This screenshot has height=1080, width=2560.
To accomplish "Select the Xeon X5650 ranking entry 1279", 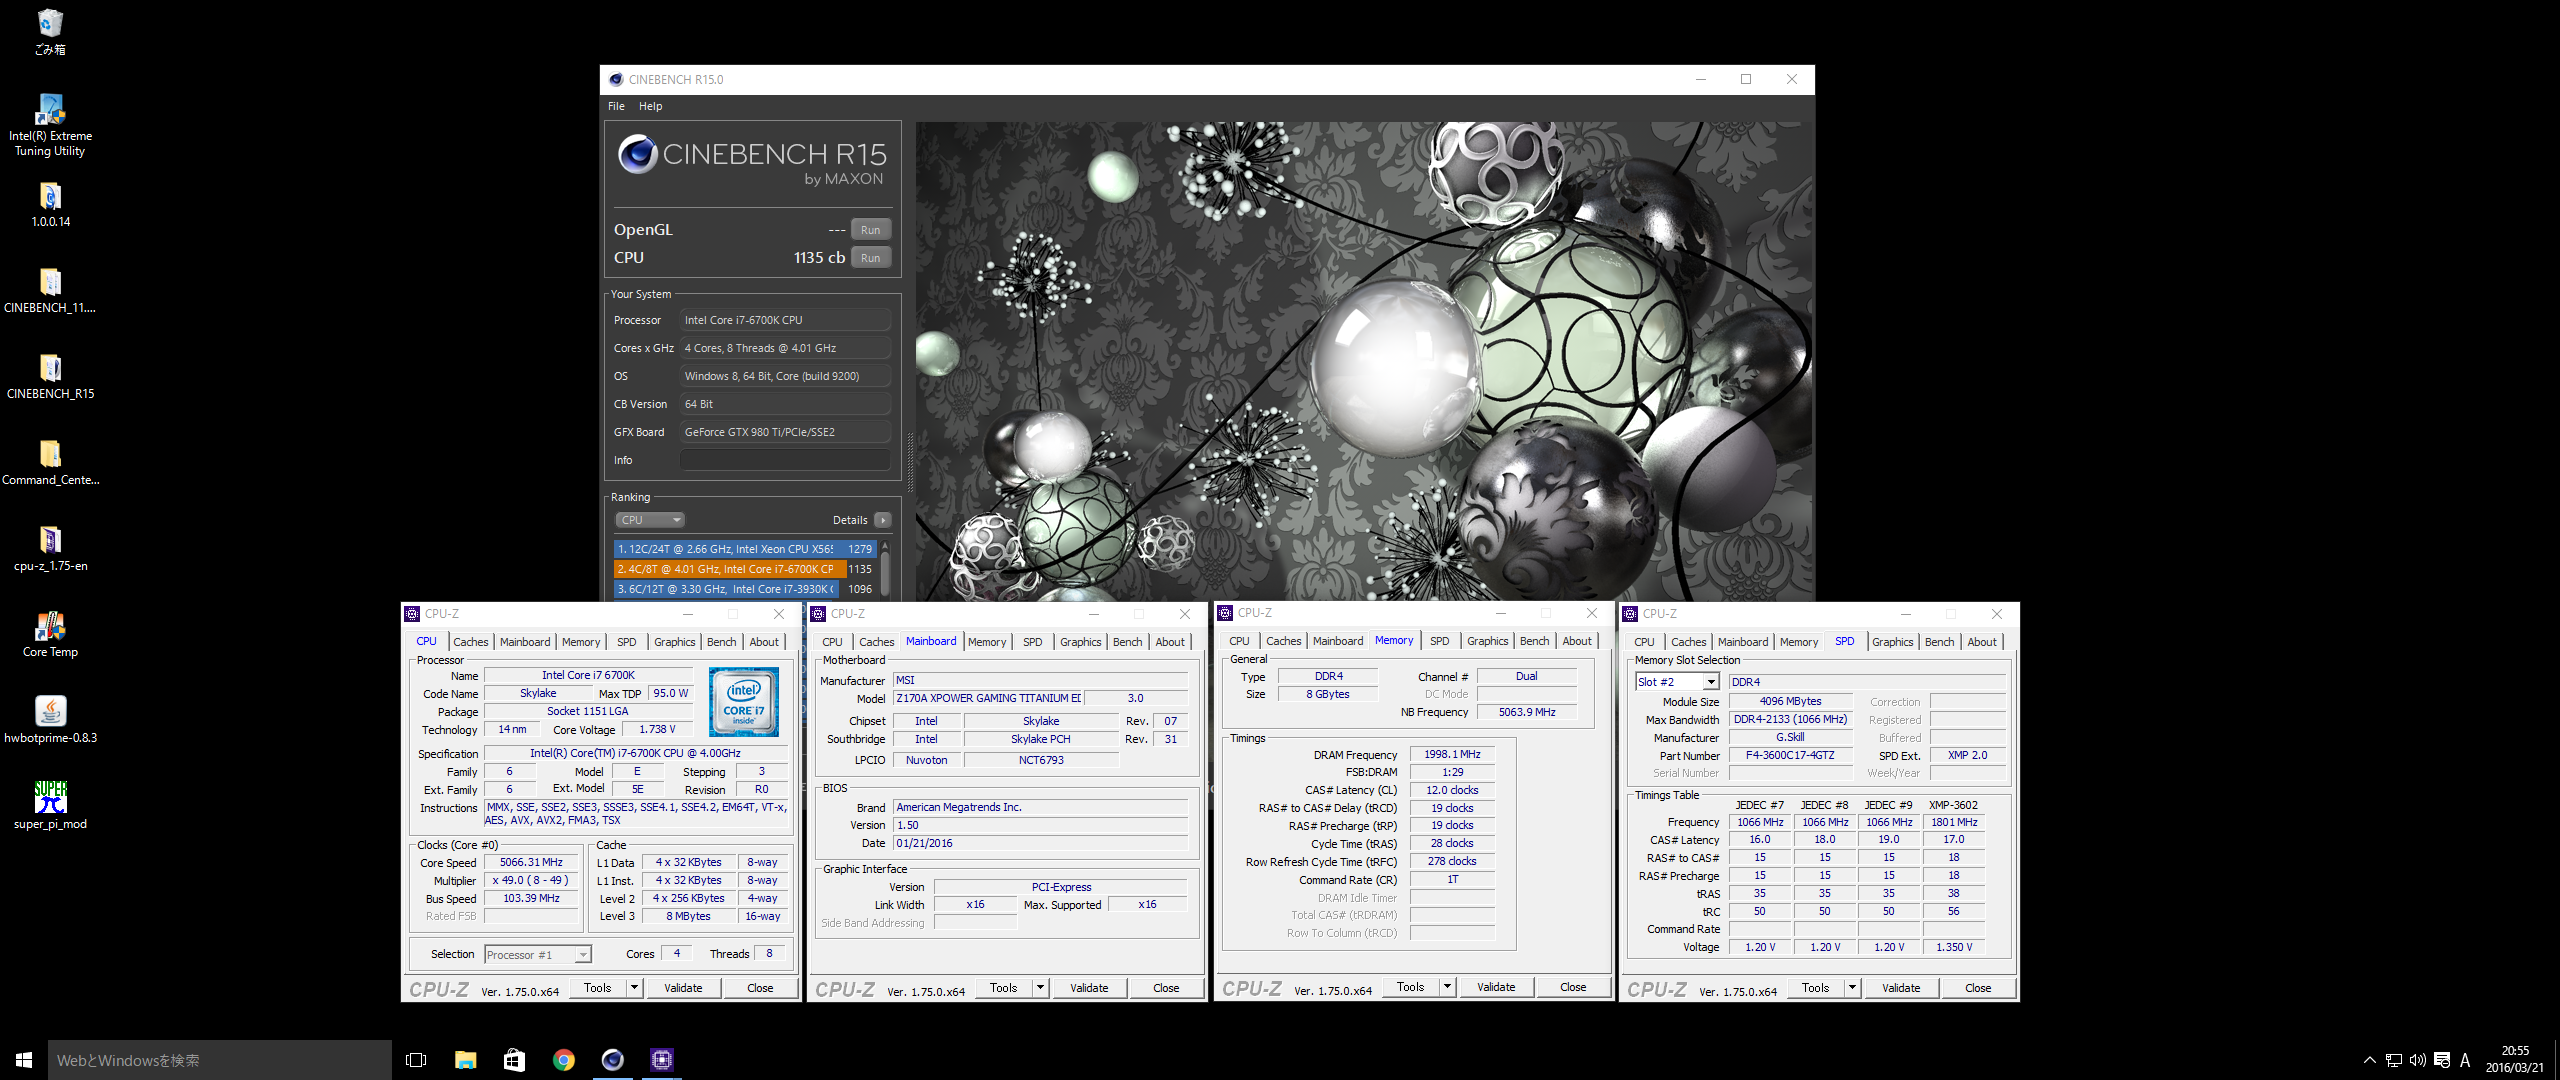I will coord(745,549).
